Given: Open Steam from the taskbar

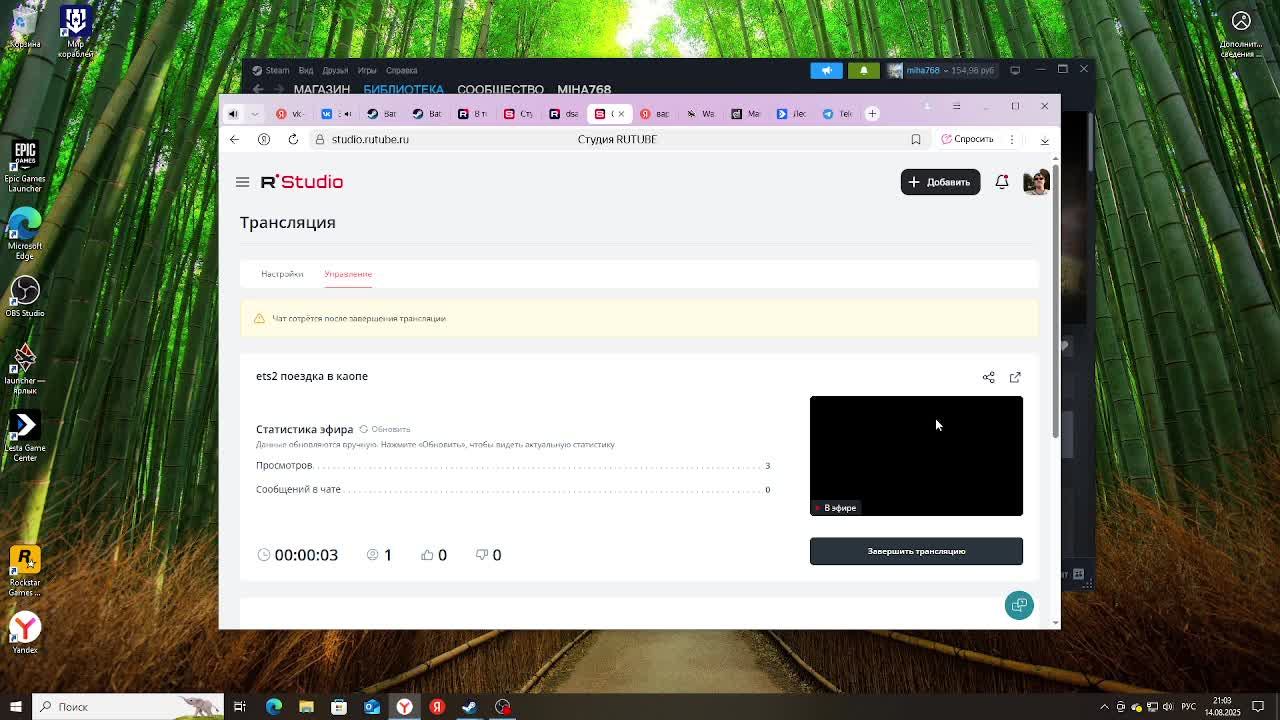Looking at the screenshot, I should click(x=469, y=707).
